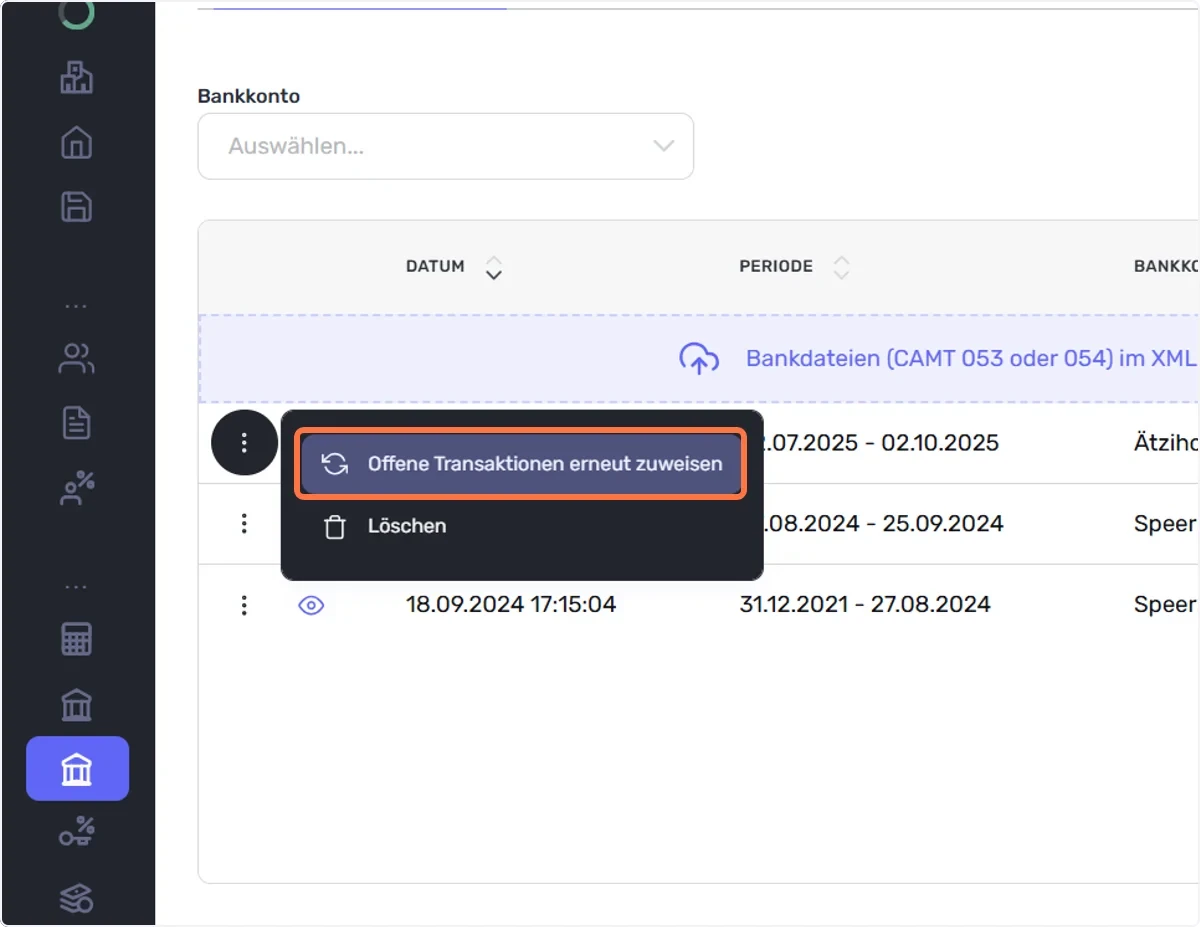Expand the Bankkonto dropdown
This screenshot has height=927, width=1200.
coord(446,146)
